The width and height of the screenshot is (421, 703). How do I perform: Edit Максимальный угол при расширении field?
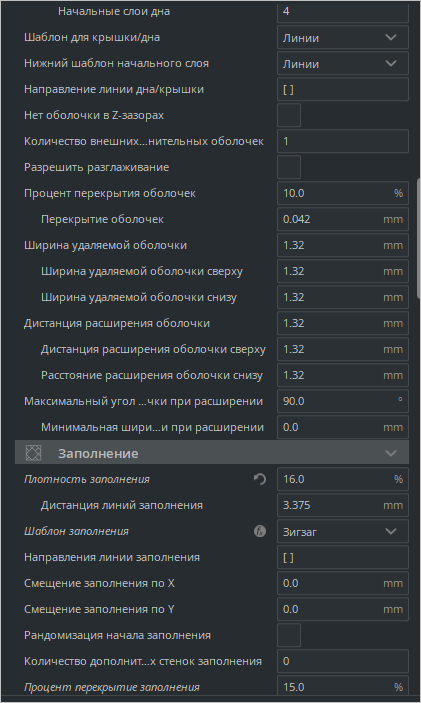click(x=343, y=401)
